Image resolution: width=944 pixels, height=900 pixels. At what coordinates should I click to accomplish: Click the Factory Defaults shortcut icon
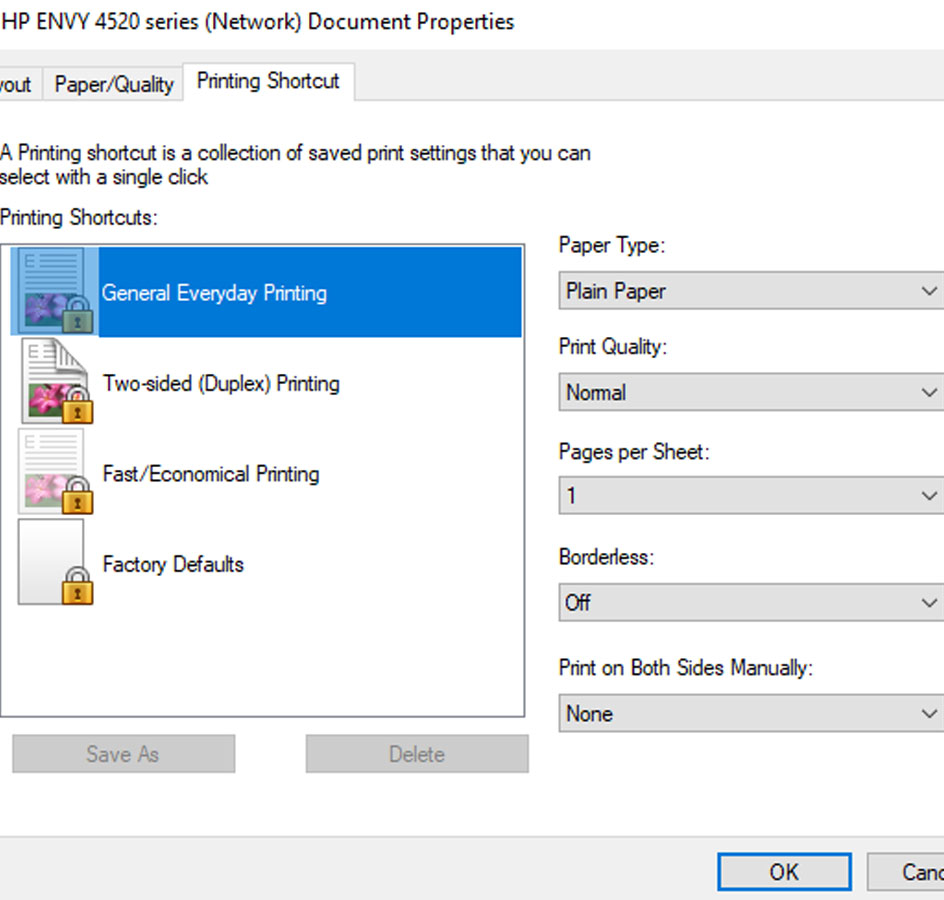[x=55, y=562]
